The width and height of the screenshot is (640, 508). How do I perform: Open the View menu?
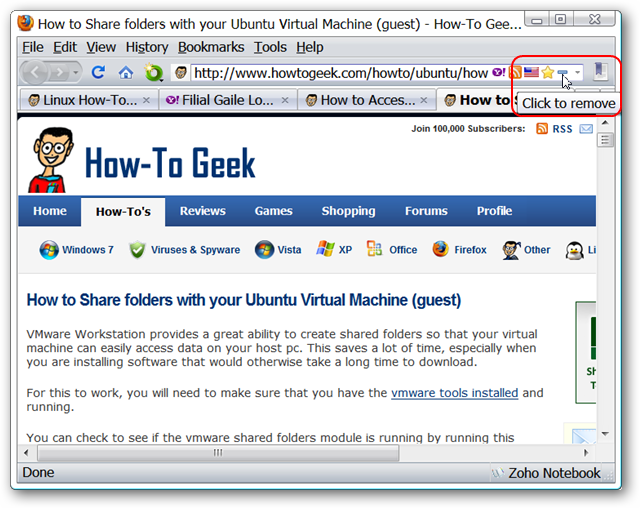(101, 47)
